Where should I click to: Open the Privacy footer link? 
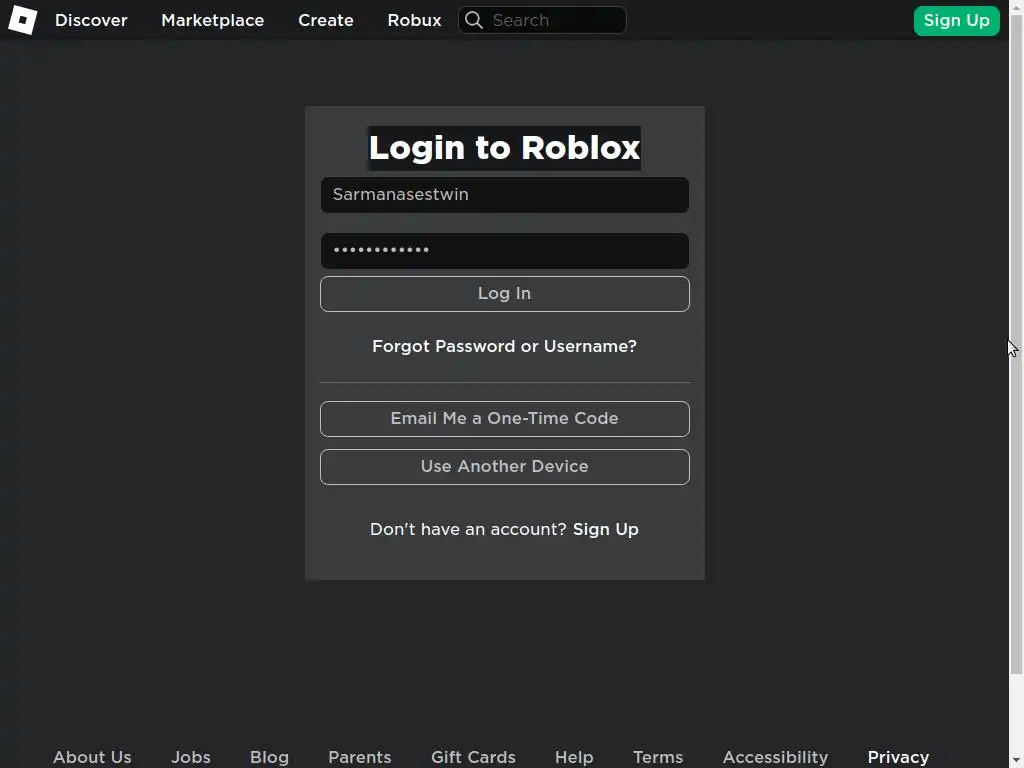pos(898,757)
